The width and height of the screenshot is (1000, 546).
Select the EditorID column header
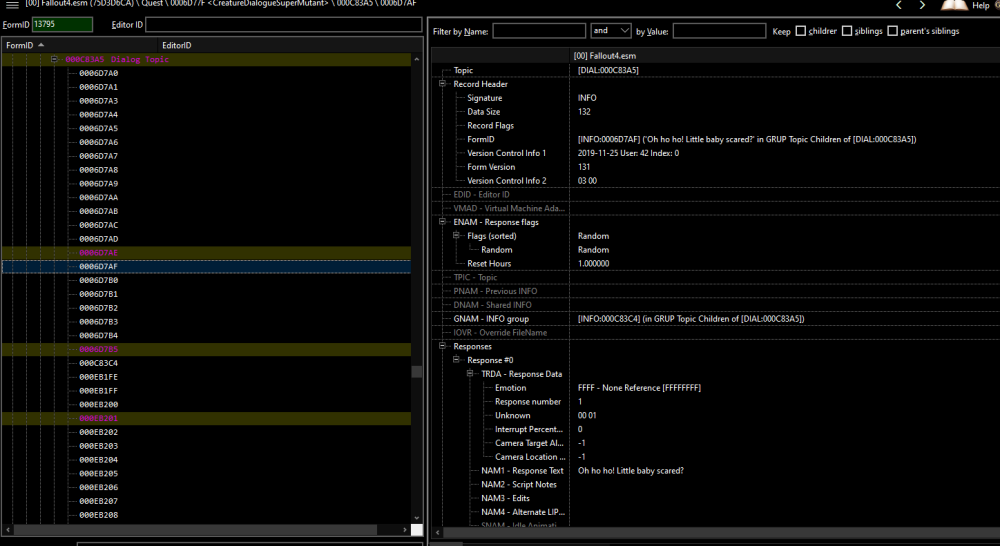pyautogui.click(x=177, y=45)
